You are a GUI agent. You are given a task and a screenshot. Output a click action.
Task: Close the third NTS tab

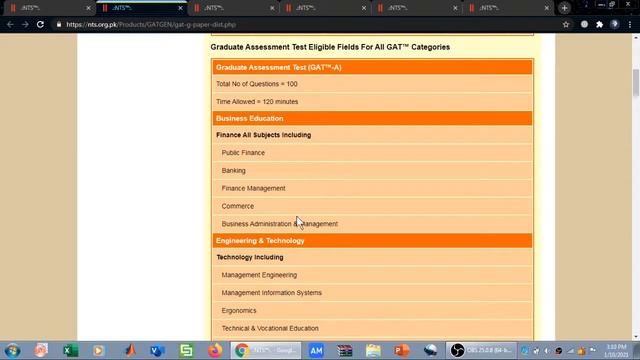(x=272, y=8)
